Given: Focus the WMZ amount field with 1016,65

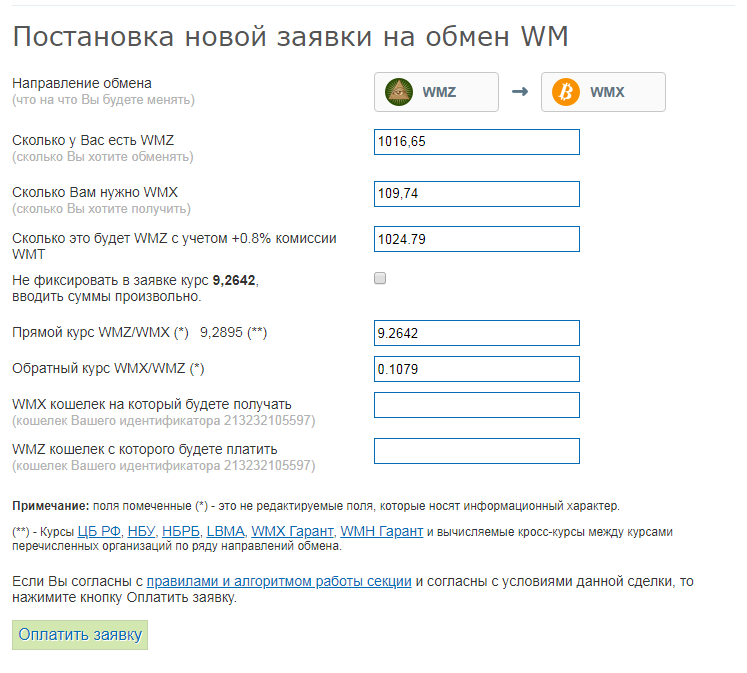Looking at the screenshot, I should point(476,142).
